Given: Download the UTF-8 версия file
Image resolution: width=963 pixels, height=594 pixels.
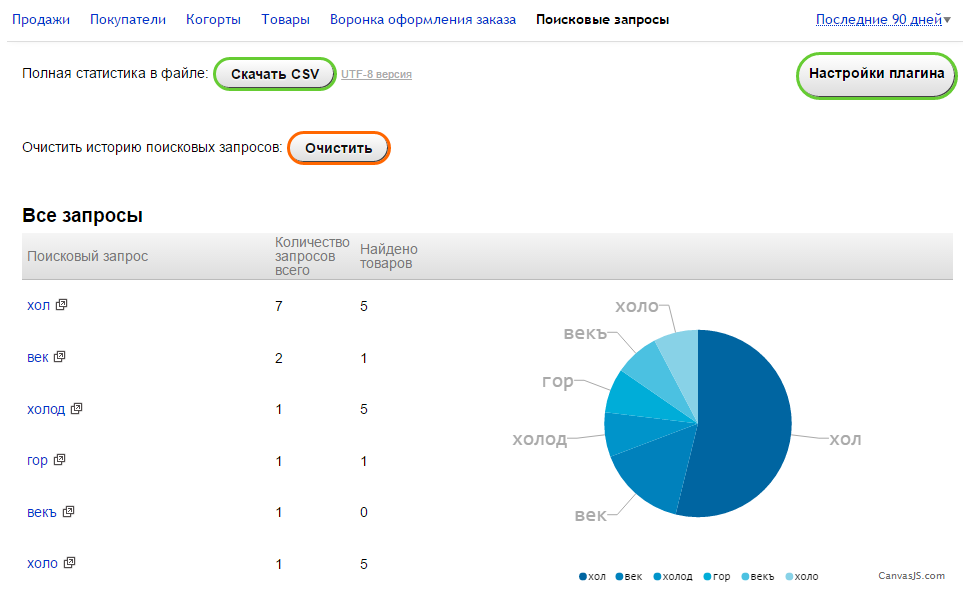Looking at the screenshot, I should click(376, 74).
